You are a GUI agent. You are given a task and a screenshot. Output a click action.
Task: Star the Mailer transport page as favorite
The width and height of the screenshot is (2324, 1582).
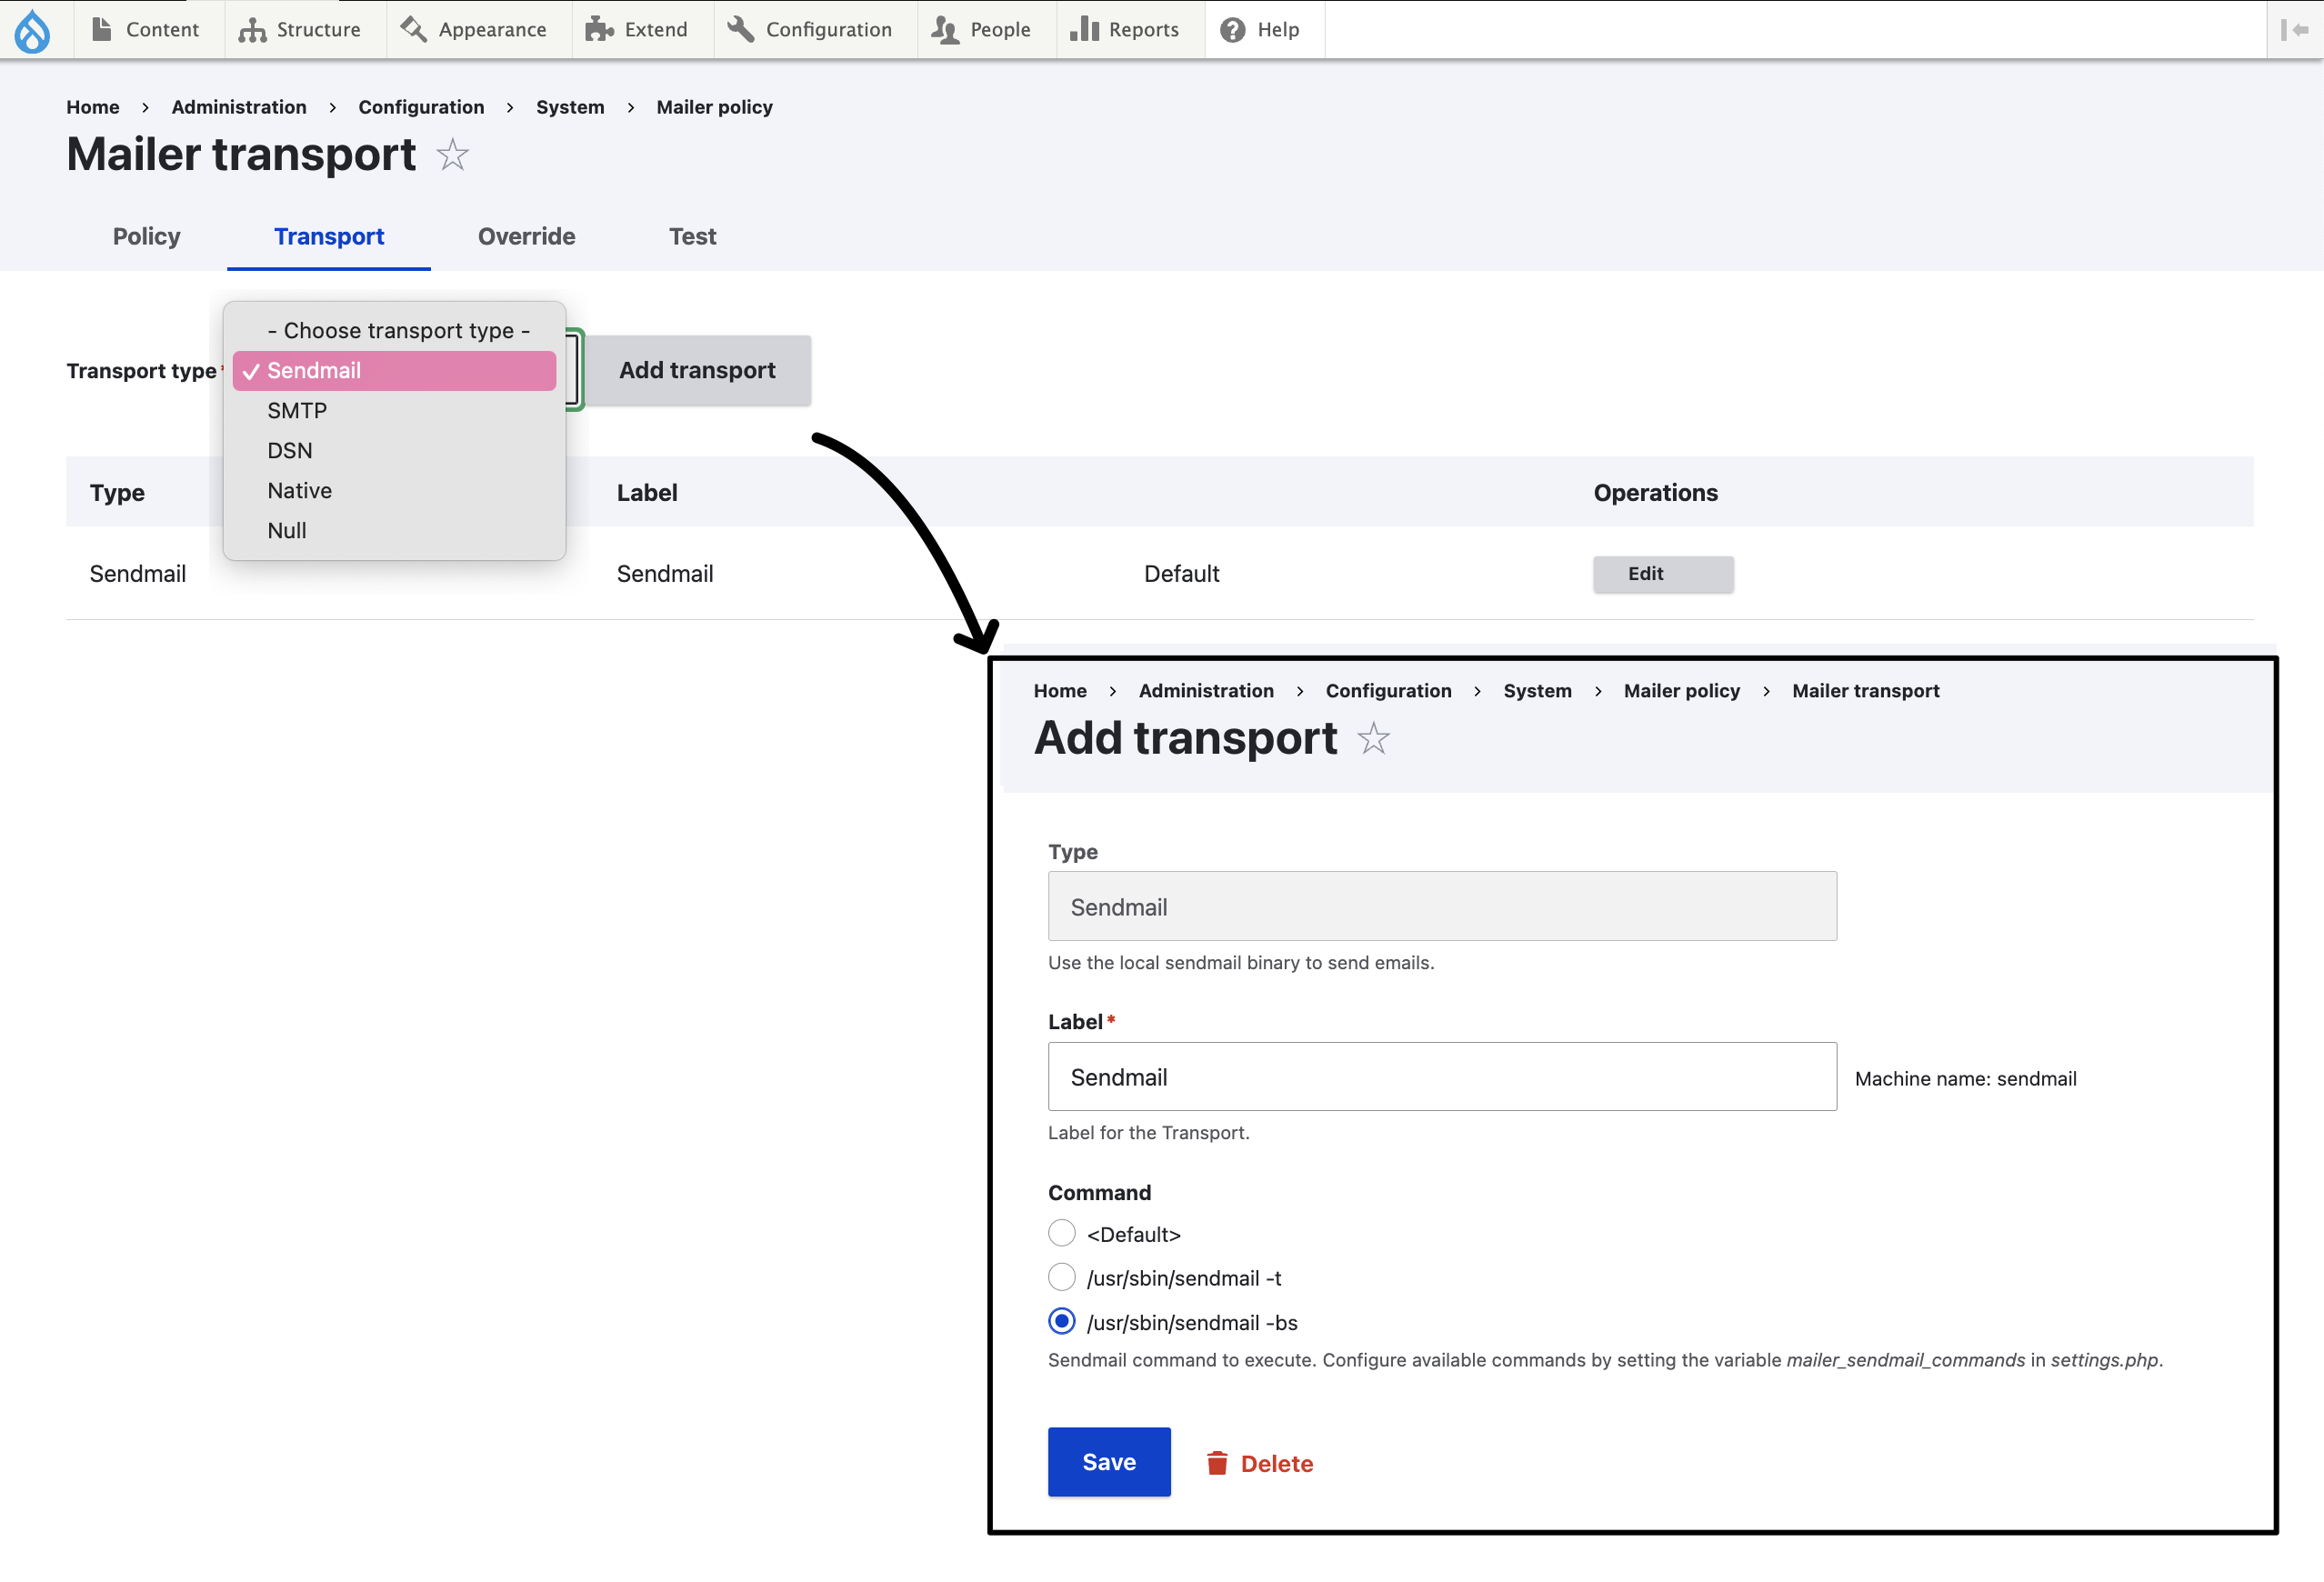pos(453,155)
